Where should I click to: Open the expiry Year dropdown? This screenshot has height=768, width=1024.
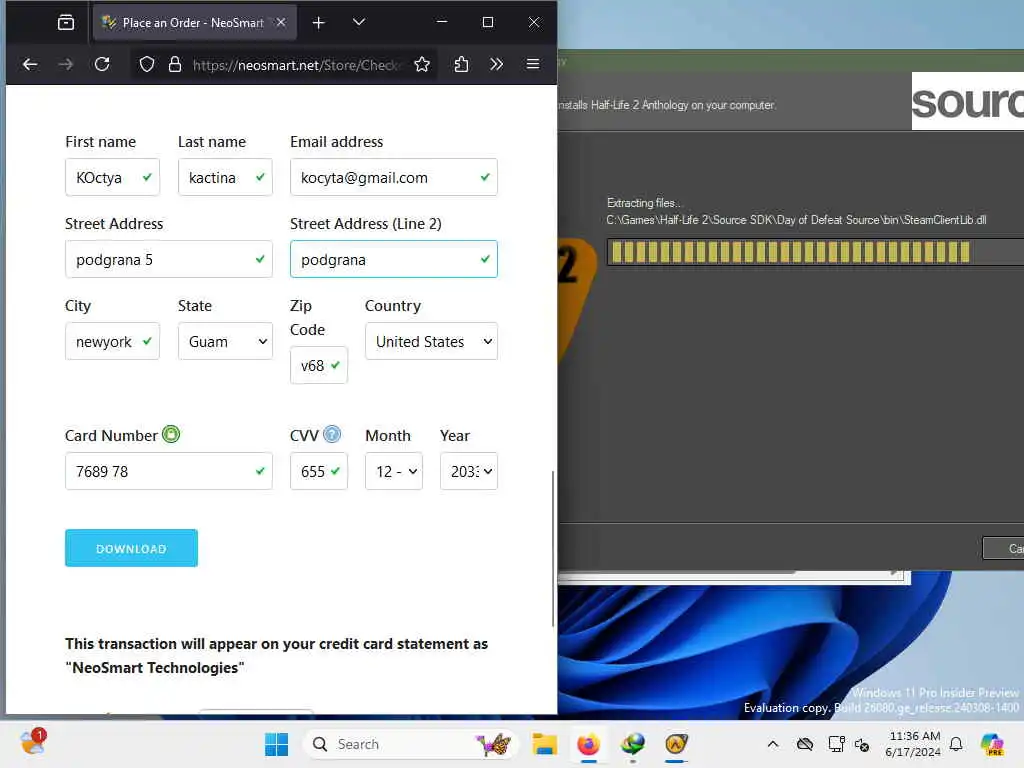click(x=468, y=471)
